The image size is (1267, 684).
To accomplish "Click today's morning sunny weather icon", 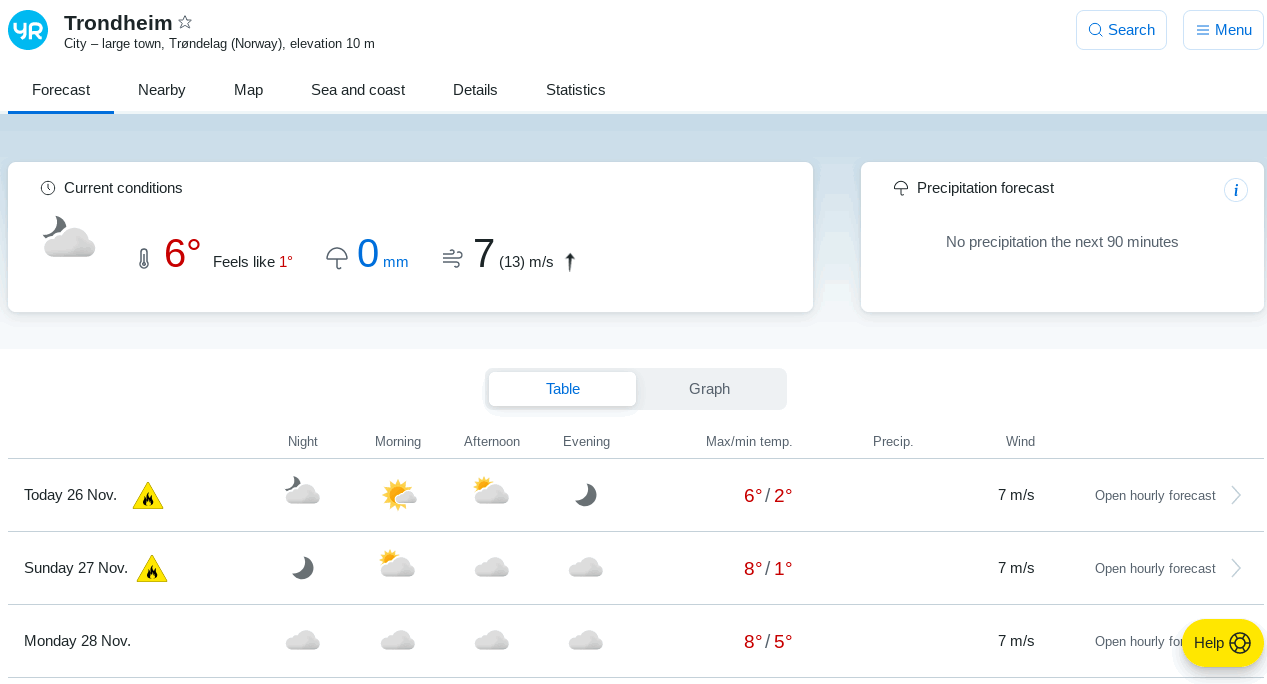I will point(398,495).
